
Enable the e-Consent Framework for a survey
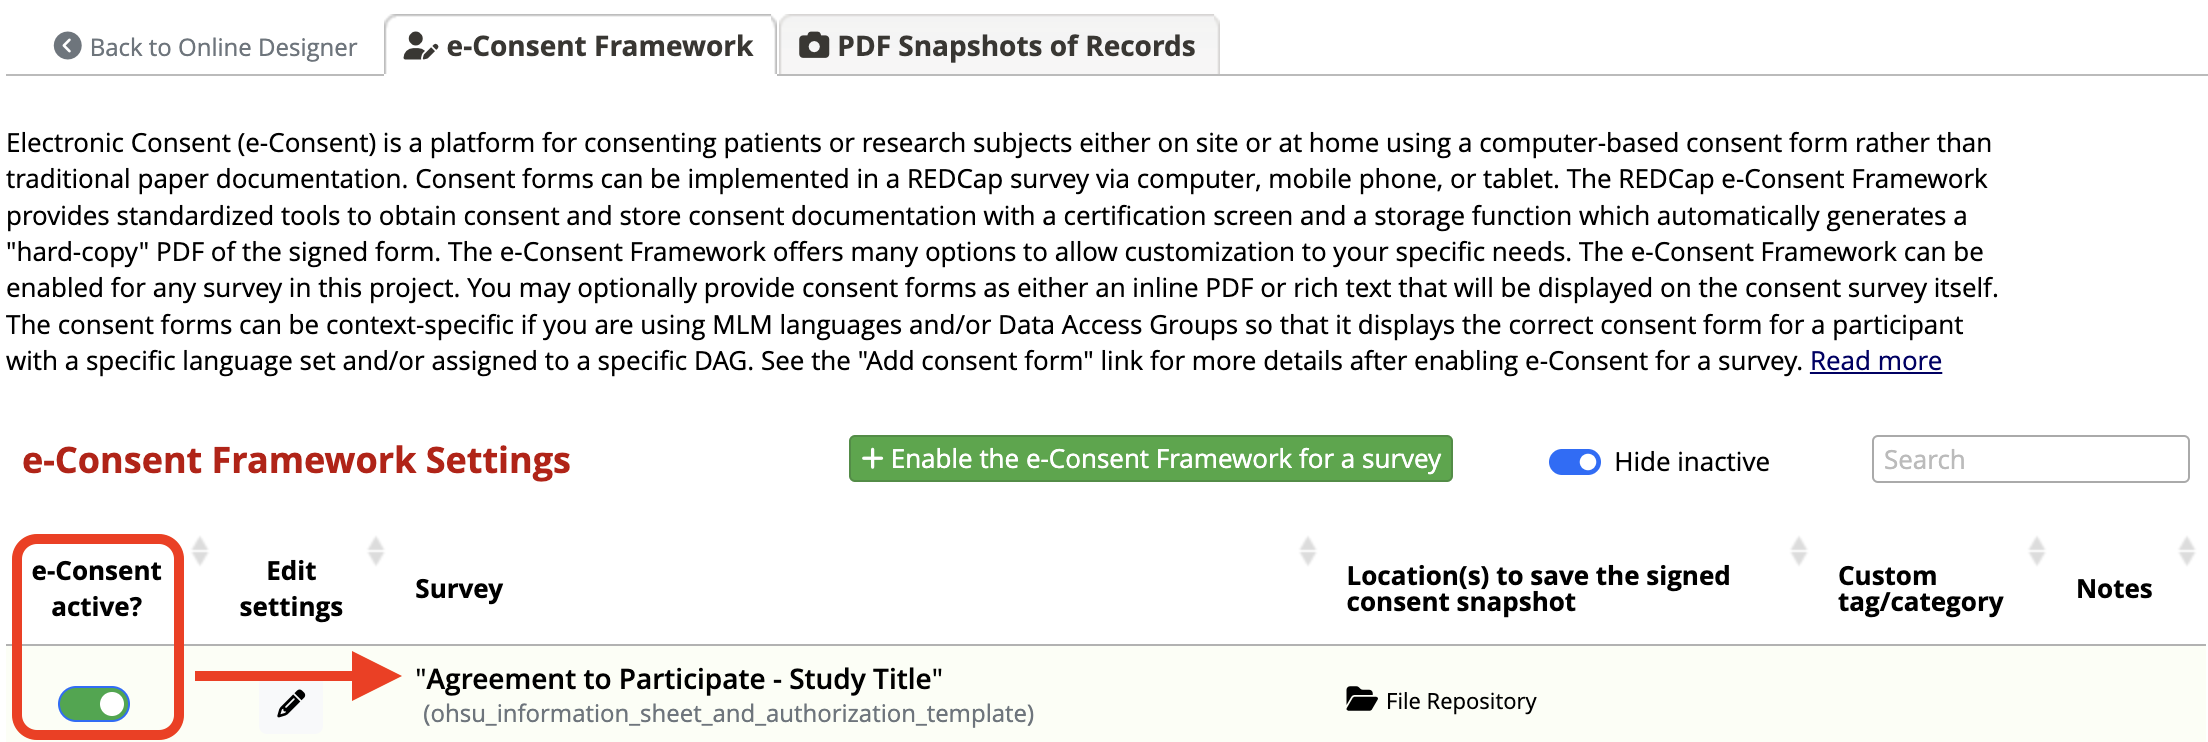[x=1150, y=458]
